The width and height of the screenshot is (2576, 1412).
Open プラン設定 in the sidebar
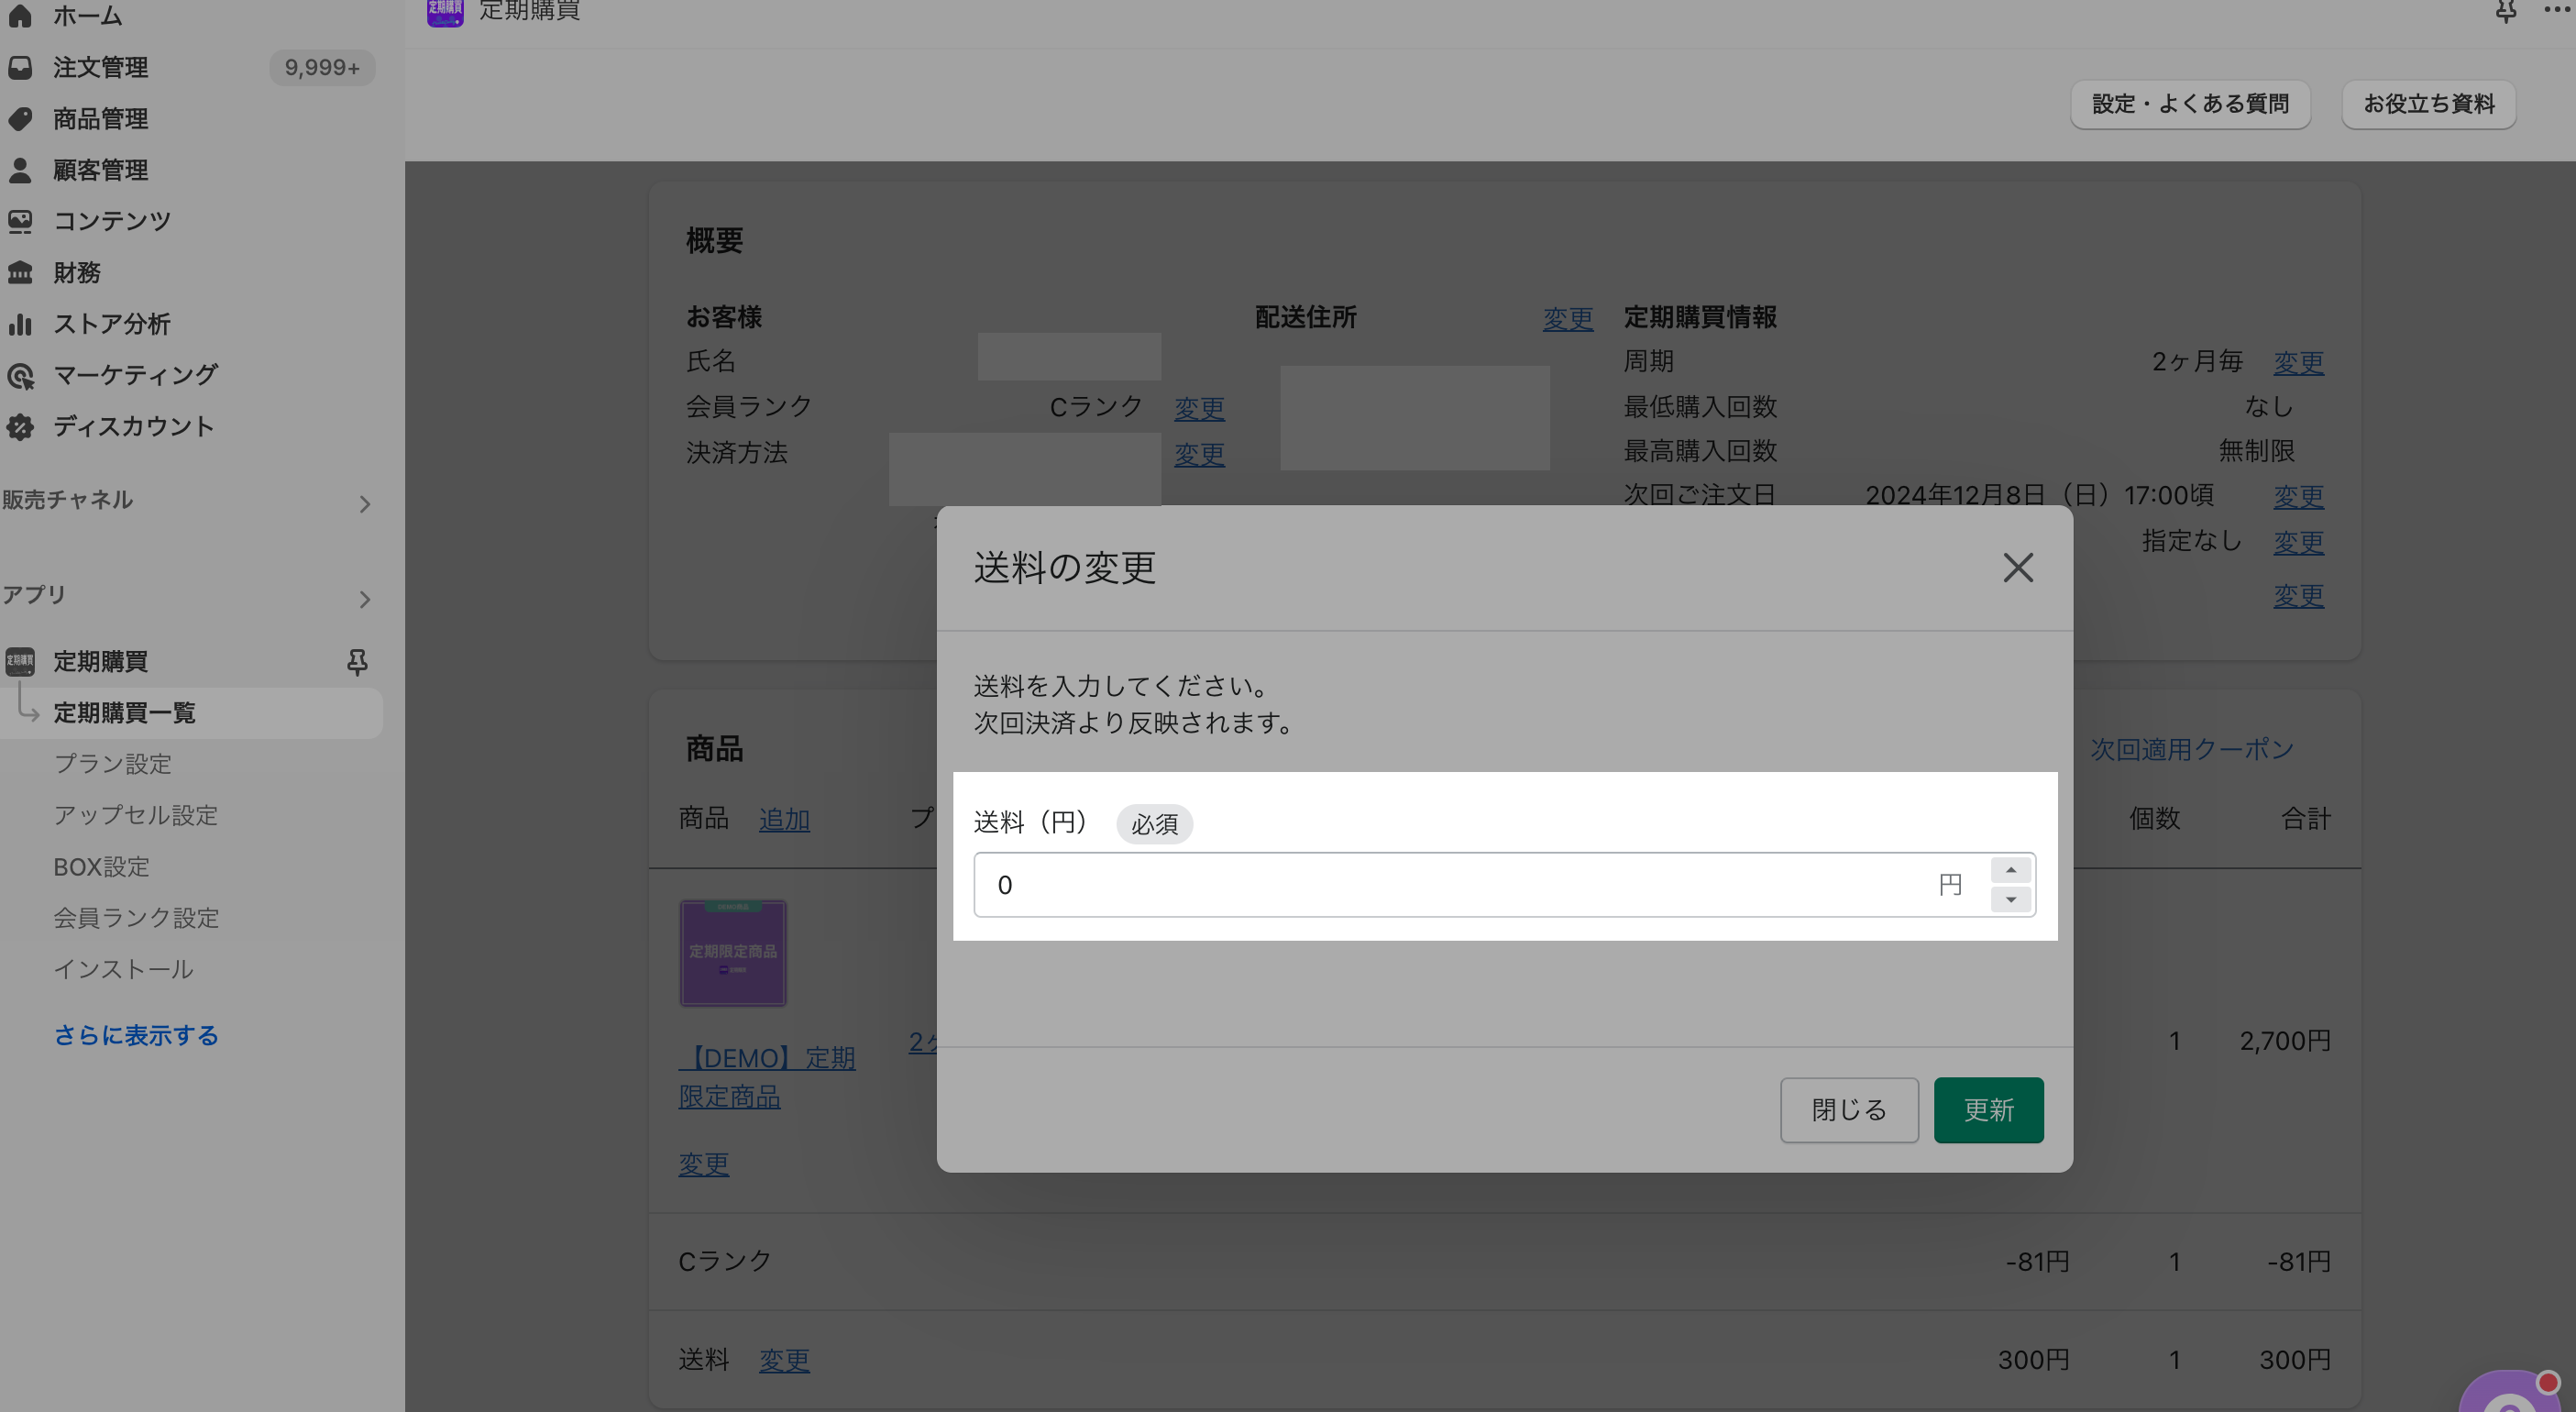[x=112, y=764]
